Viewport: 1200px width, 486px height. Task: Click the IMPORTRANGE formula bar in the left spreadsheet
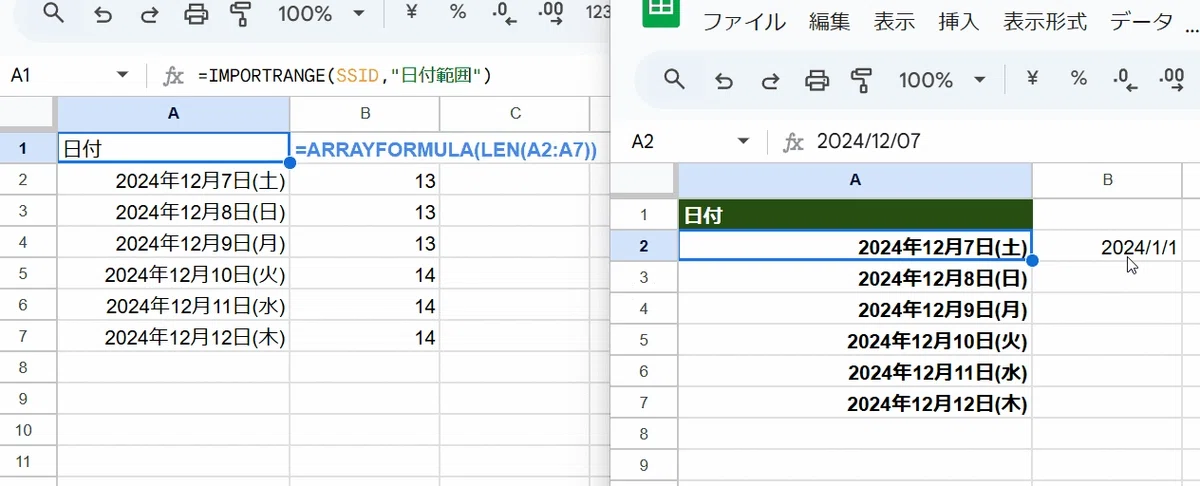pos(400,75)
